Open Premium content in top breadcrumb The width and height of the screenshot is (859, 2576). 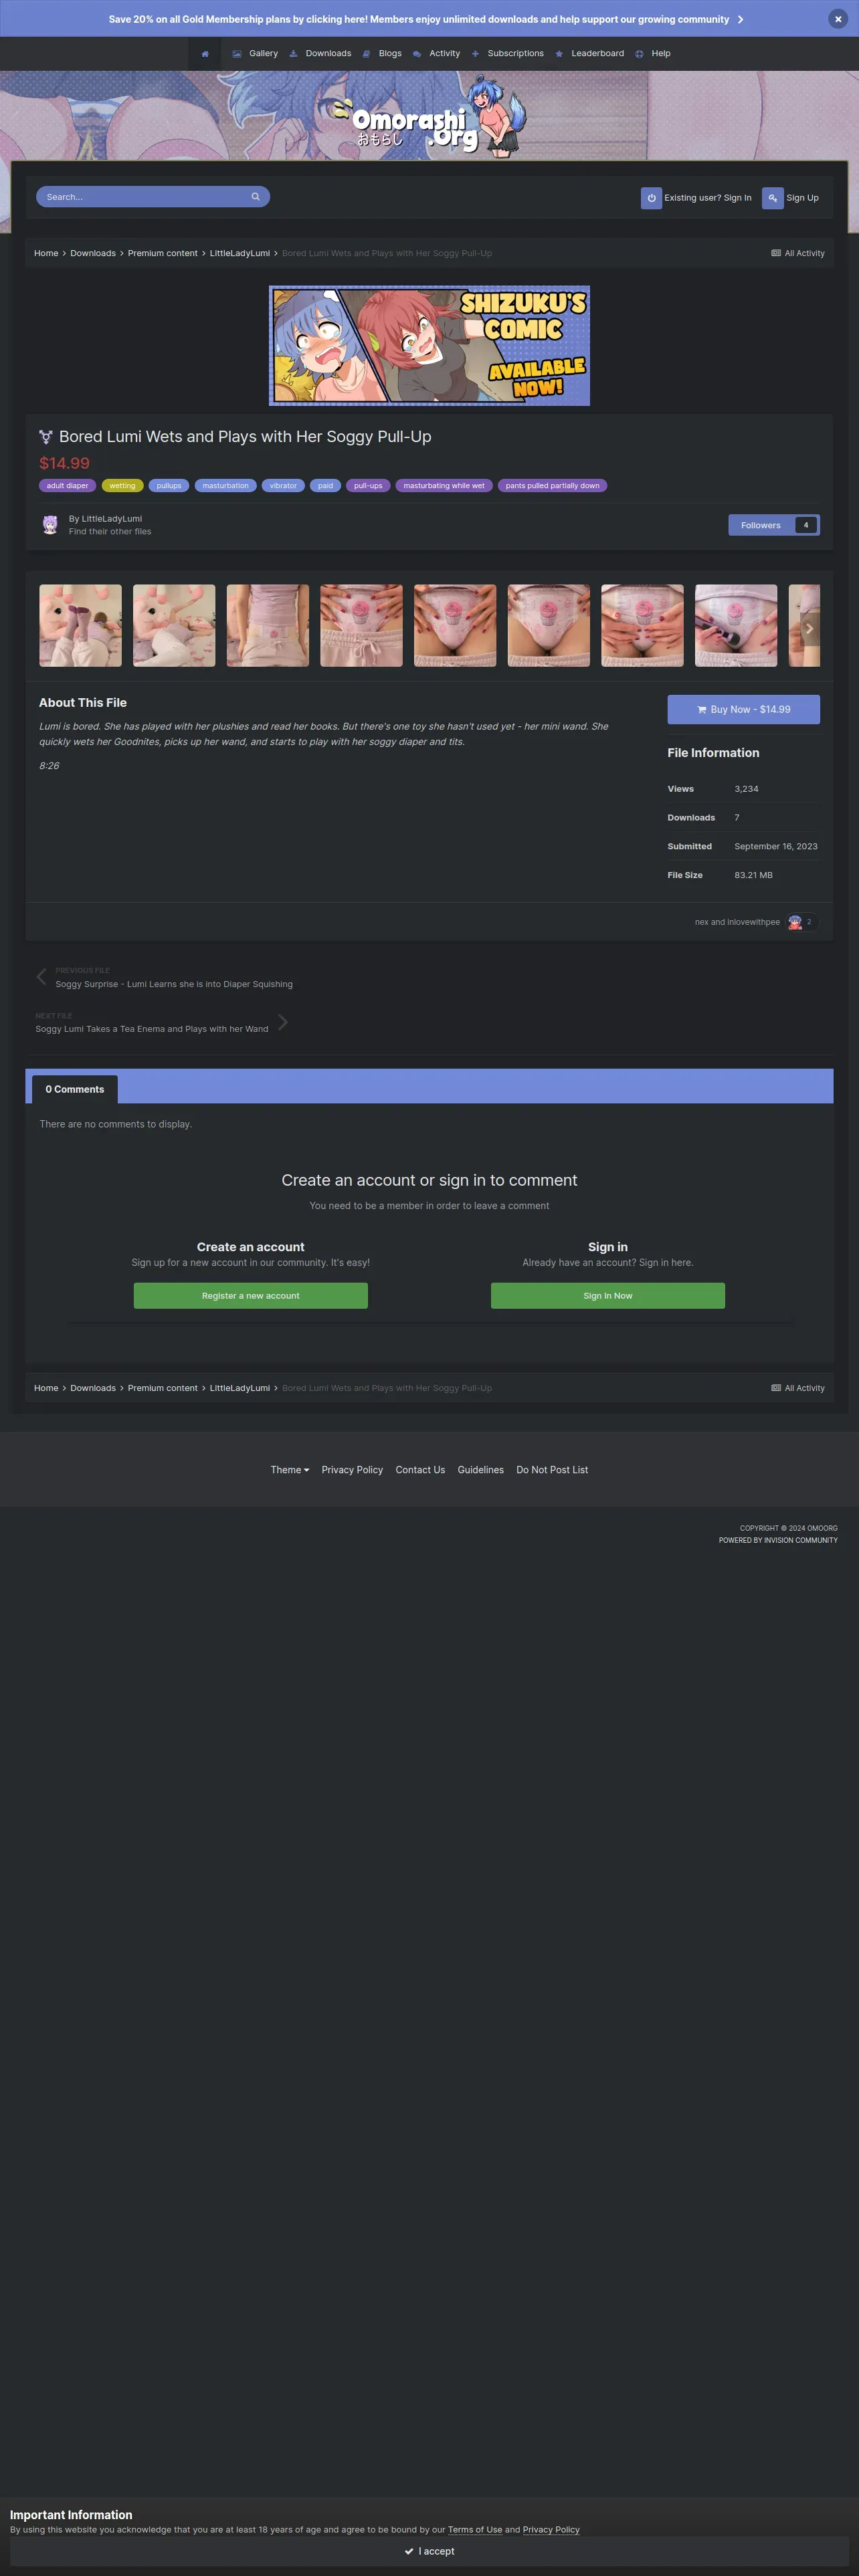tap(162, 253)
